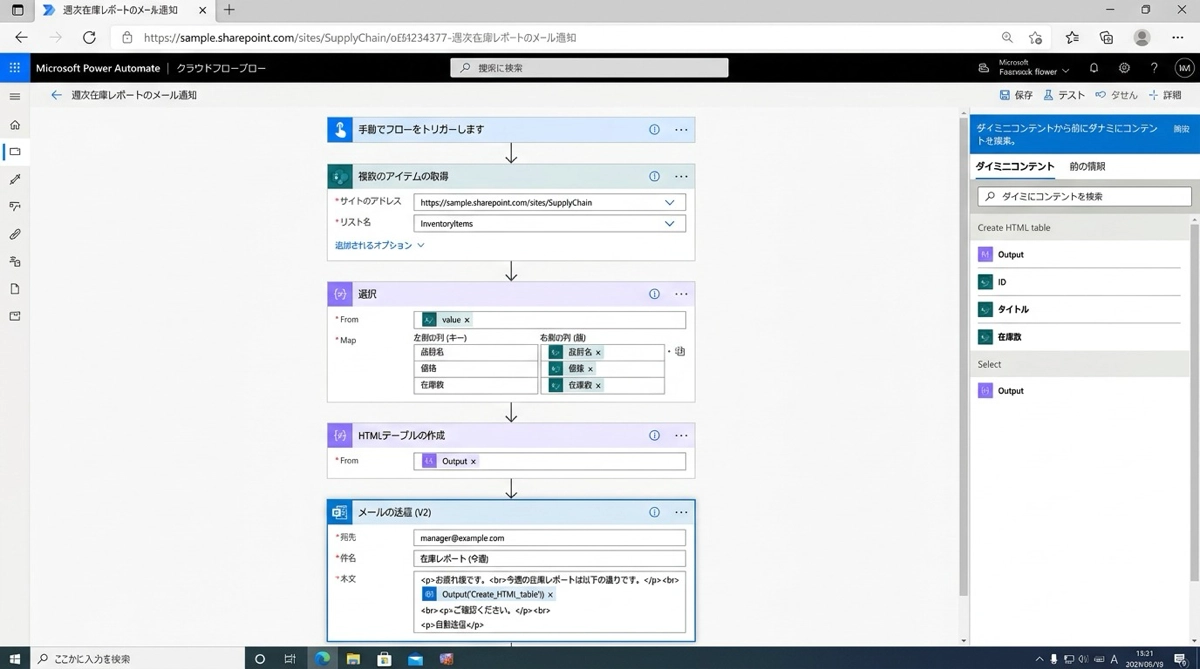Image resolution: width=1200 pixels, height=669 pixels.
Task: Click the help question mark icon
Action: [x=1154, y=68]
